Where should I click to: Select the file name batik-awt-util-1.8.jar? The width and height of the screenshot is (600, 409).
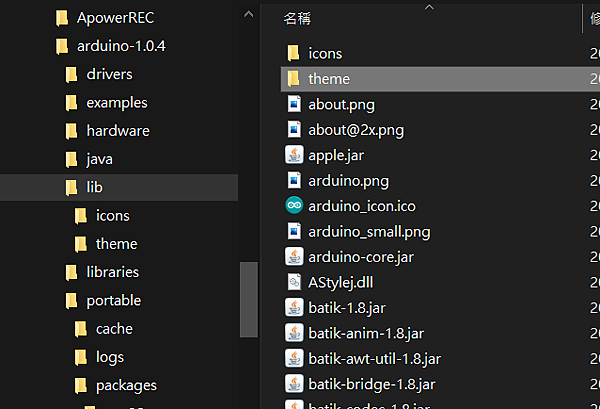pyautogui.click(x=375, y=359)
